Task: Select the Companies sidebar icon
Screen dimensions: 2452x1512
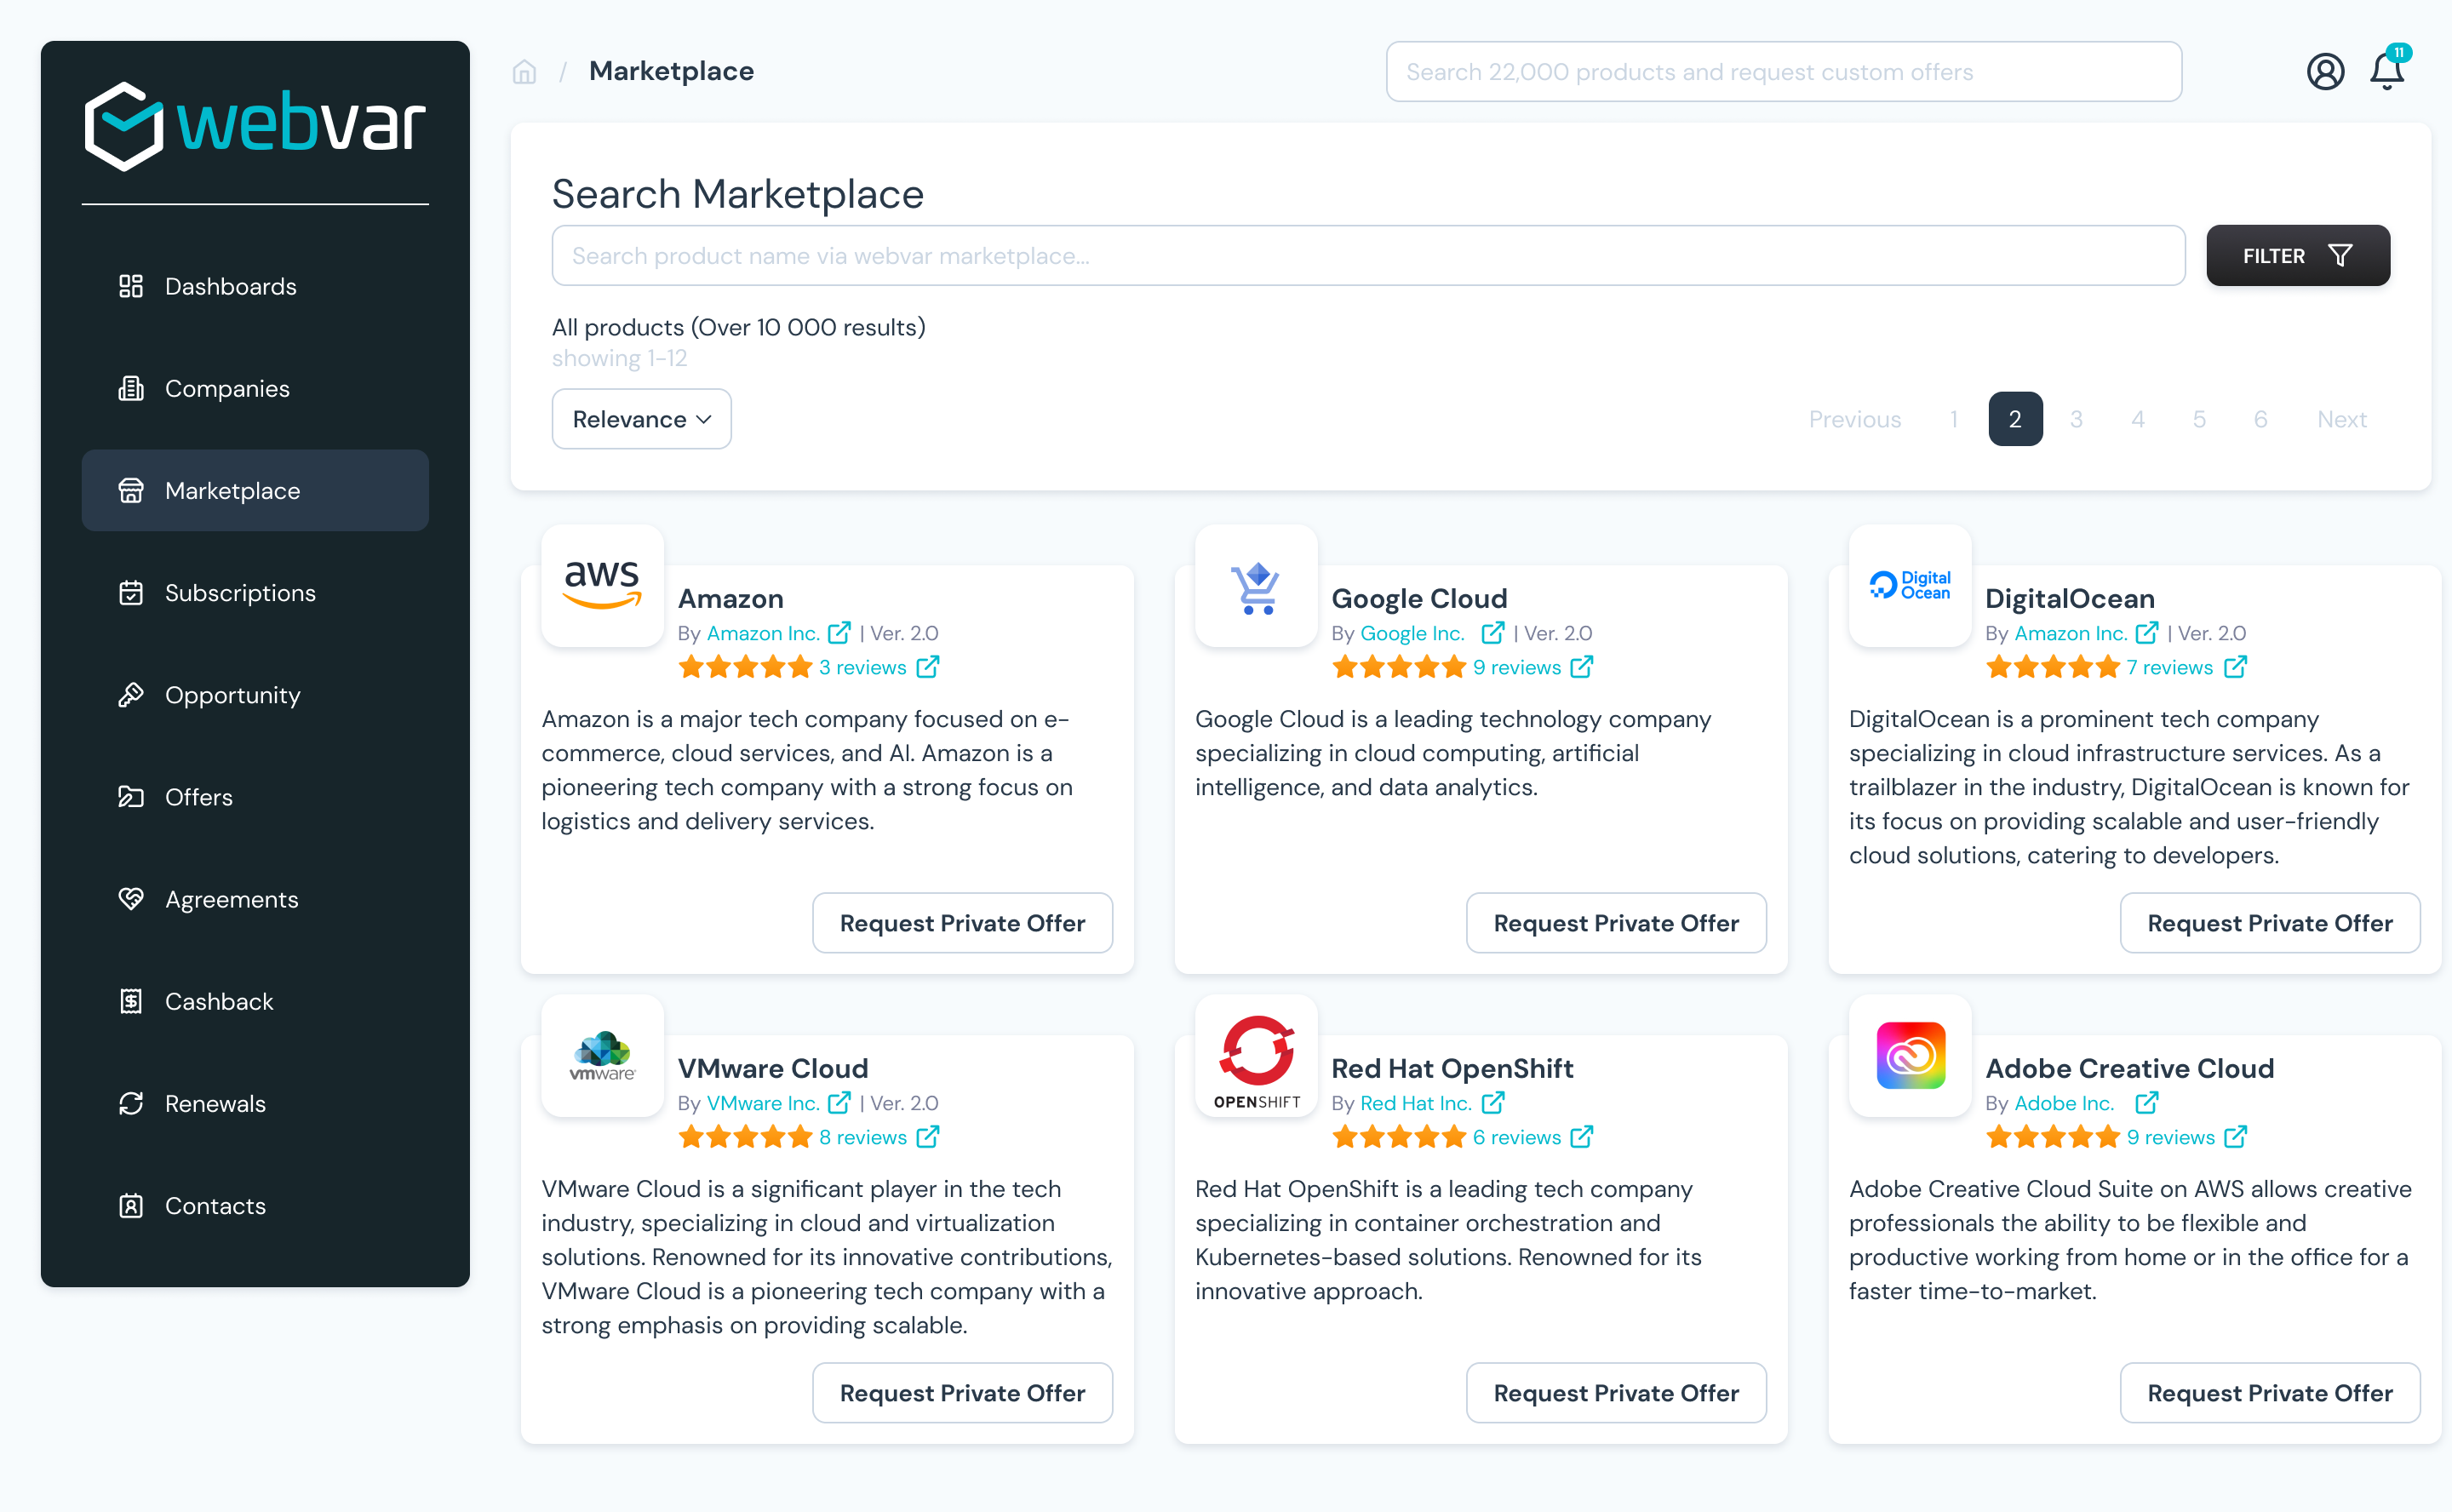Action: click(x=131, y=388)
